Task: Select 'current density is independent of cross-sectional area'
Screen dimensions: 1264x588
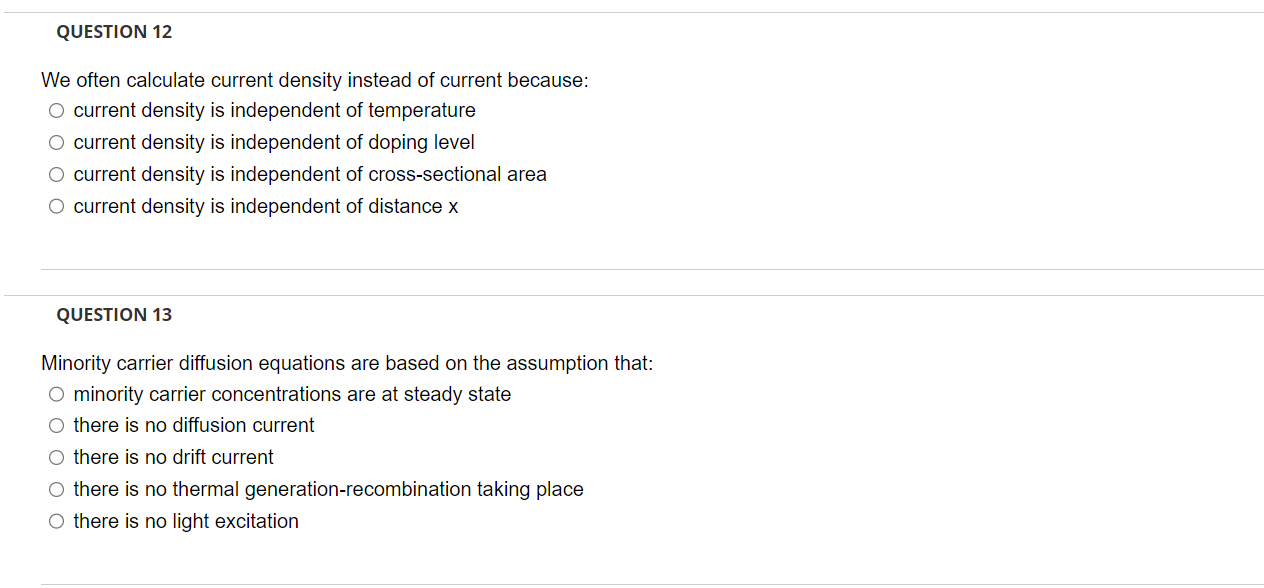Action: 56,174
